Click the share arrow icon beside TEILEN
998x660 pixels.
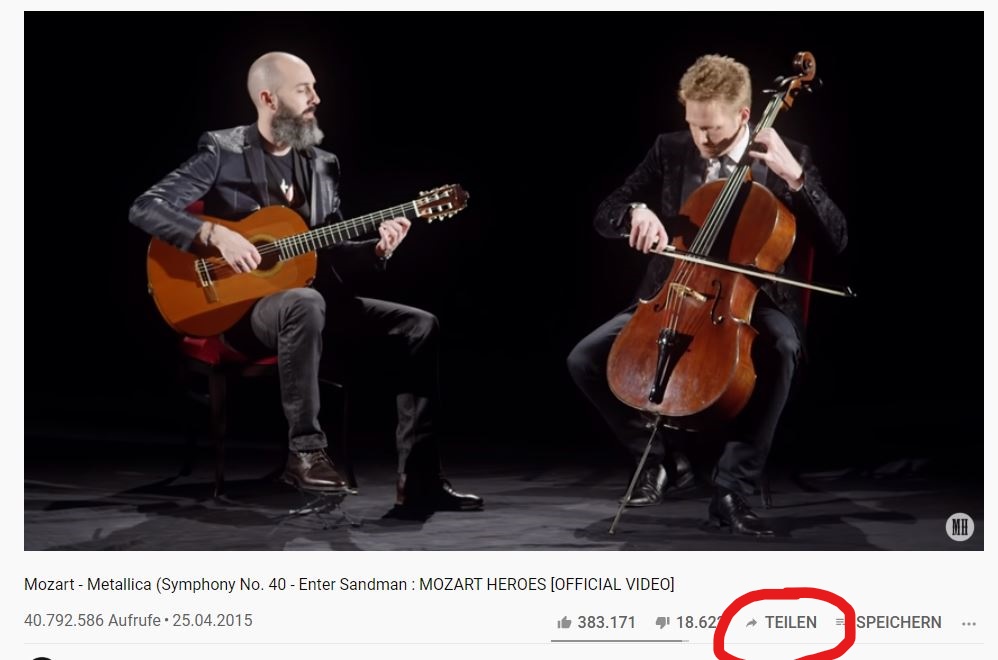(x=751, y=622)
